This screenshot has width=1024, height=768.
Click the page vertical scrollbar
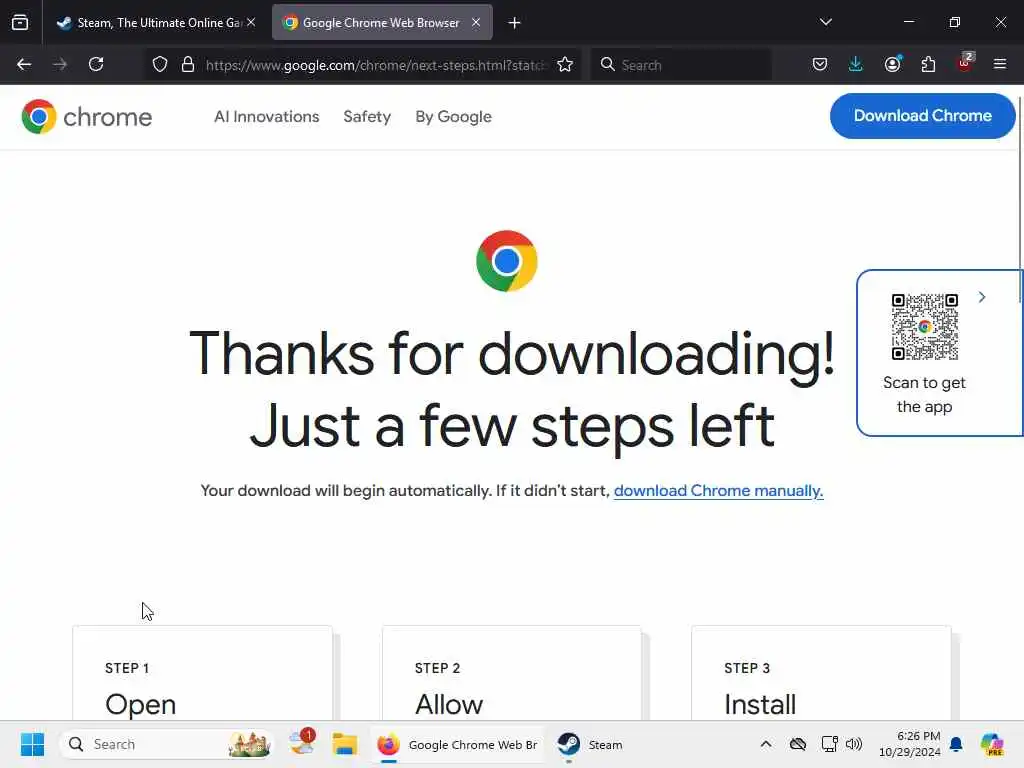(x=1020, y=199)
